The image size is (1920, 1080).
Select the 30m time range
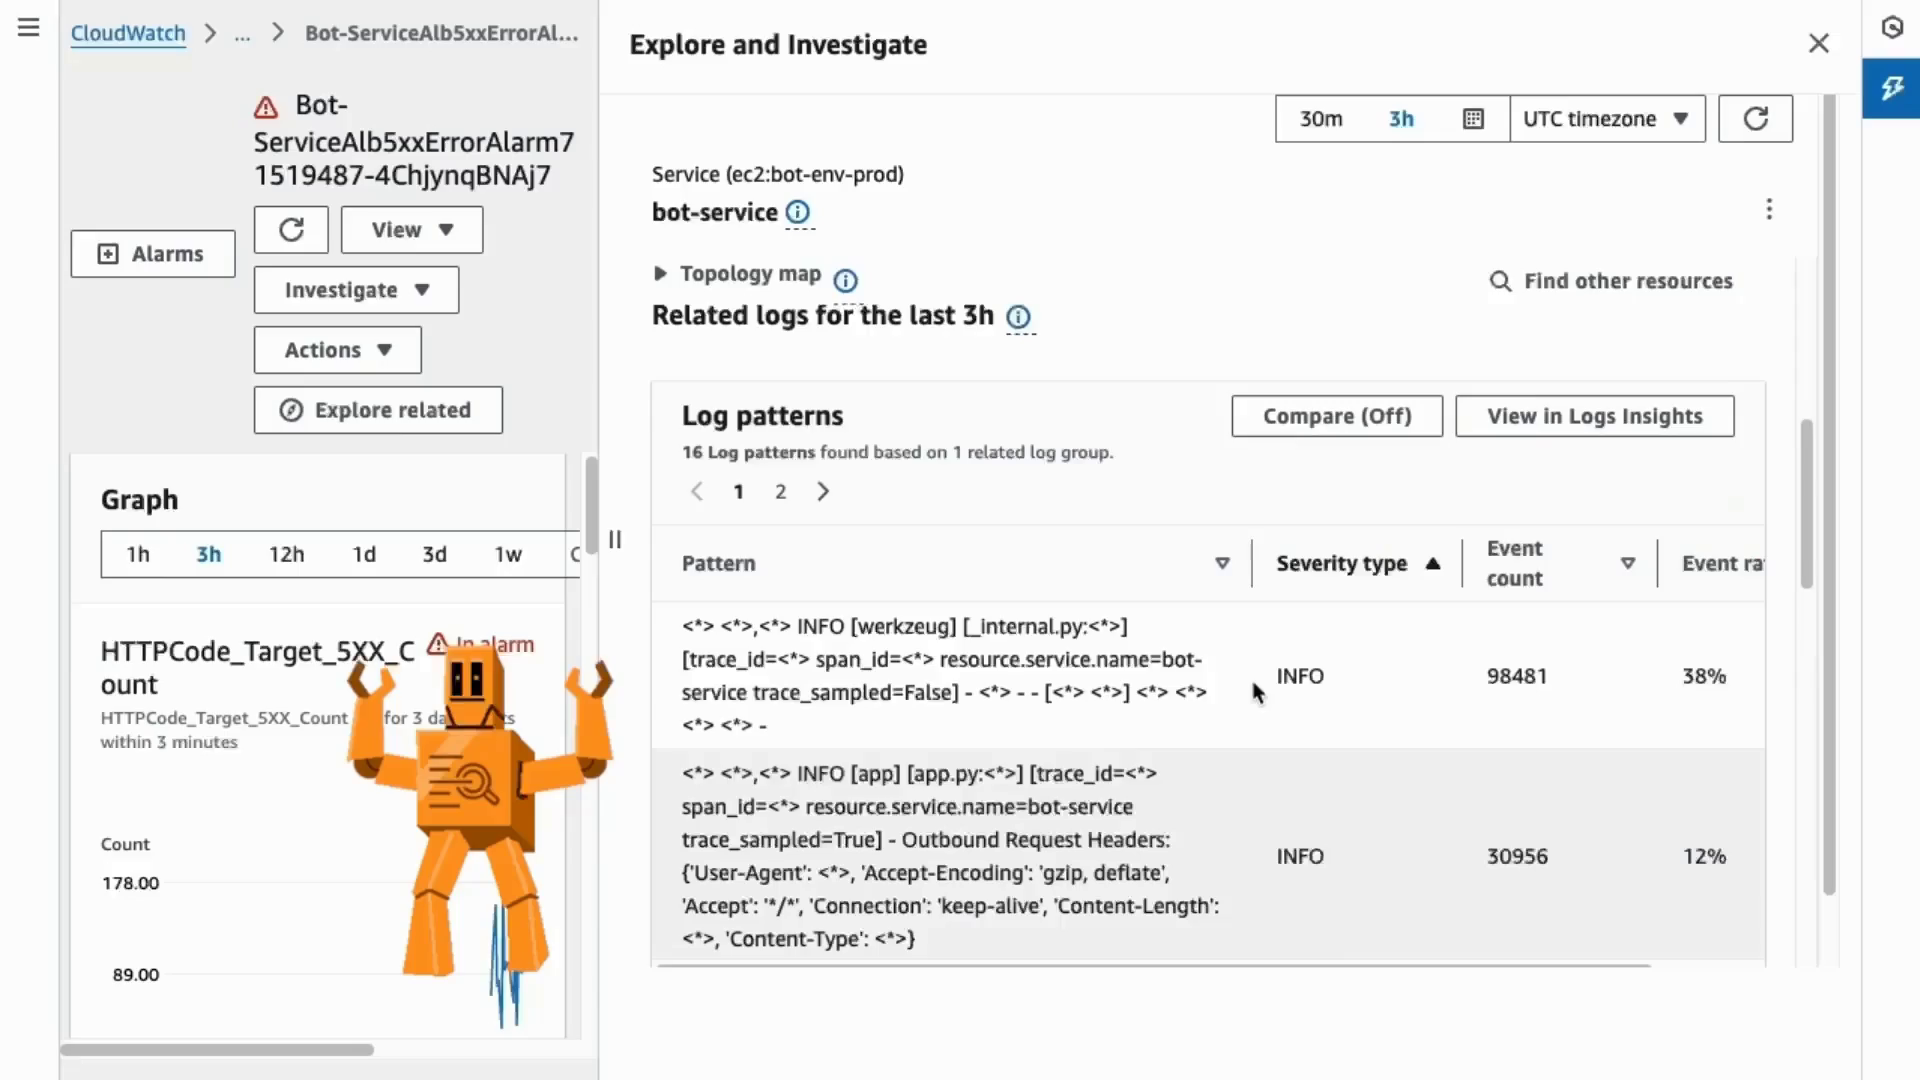click(1320, 119)
